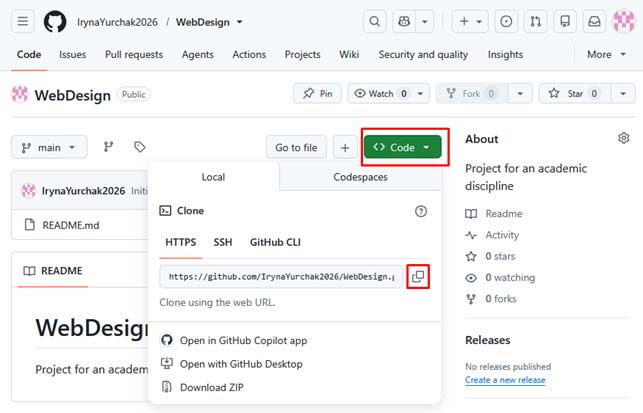Image resolution: width=643 pixels, height=413 pixels.
Task: Click the Readme link in About
Action: [504, 214]
